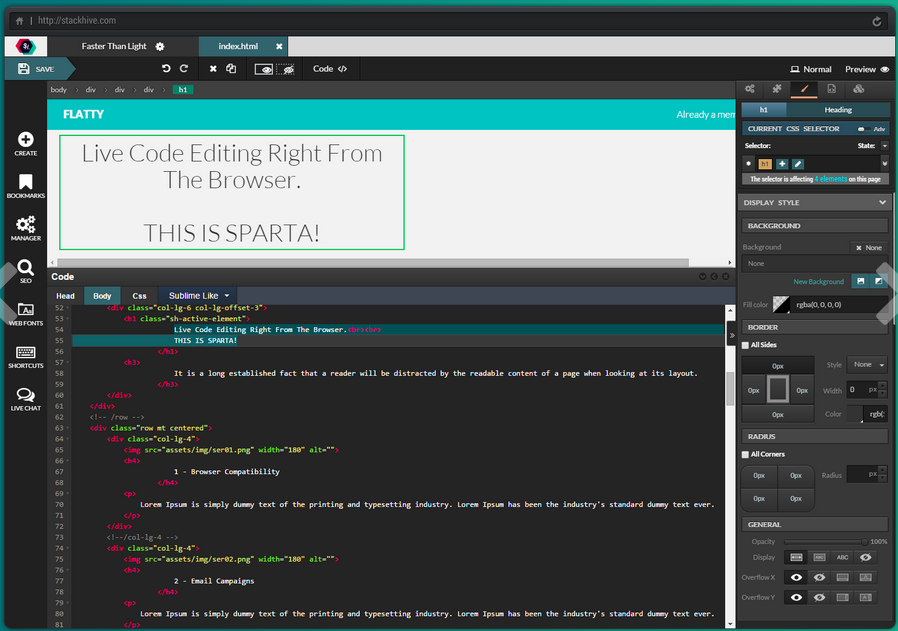The width and height of the screenshot is (898, 631).
Task: Open the border Style dropdown
Action: pyautogui.click(x=866, y=365)
